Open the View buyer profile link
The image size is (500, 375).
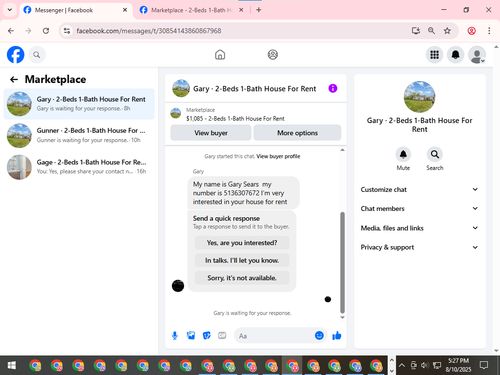(278, 156)
